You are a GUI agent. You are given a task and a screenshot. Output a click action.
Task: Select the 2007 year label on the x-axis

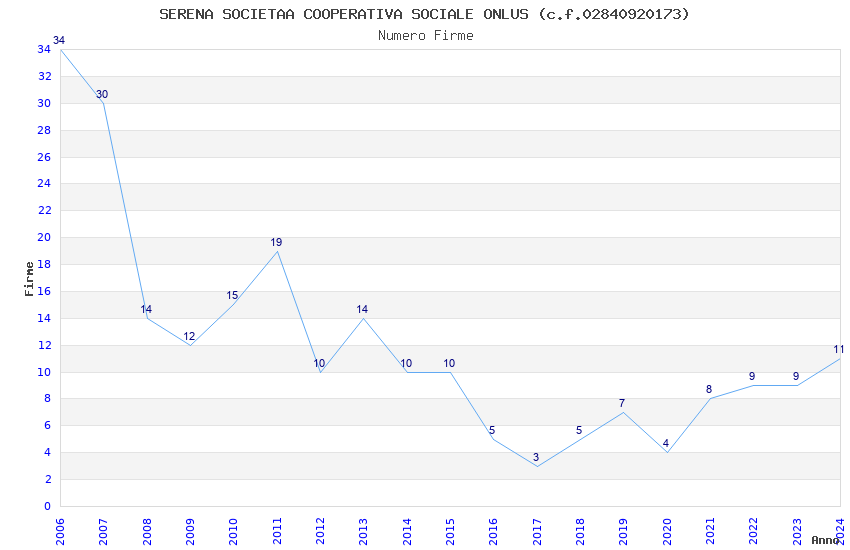[x=103, y=531]
